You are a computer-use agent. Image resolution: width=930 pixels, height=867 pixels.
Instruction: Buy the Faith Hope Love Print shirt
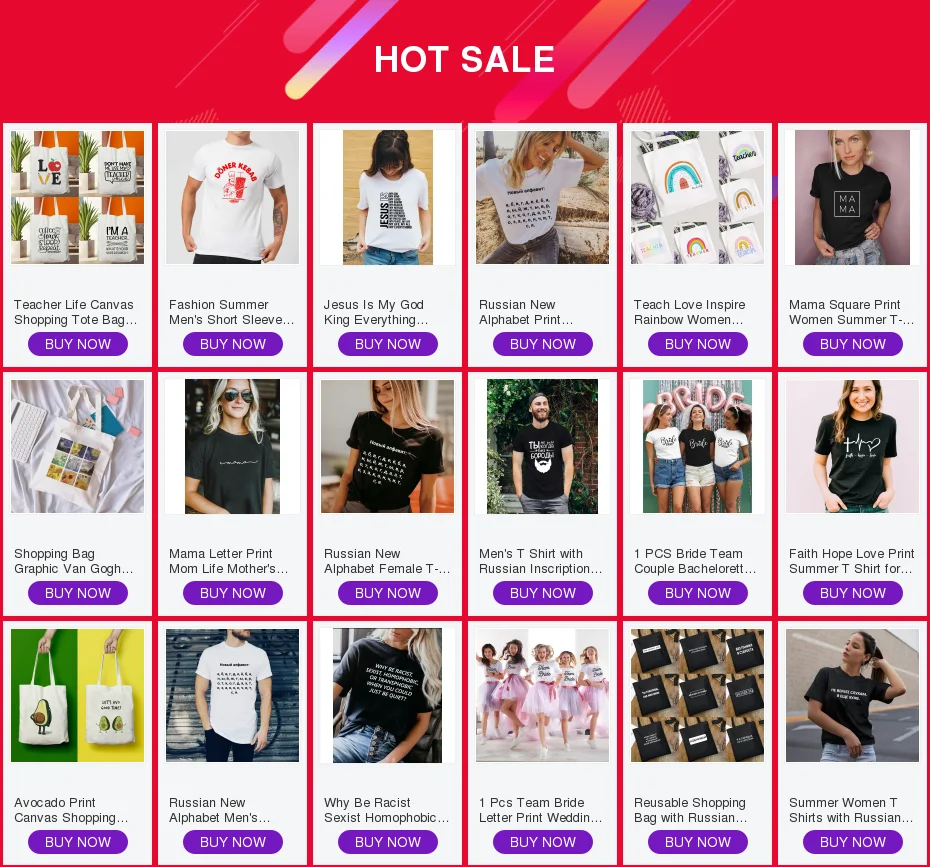[x=853, y=593]
